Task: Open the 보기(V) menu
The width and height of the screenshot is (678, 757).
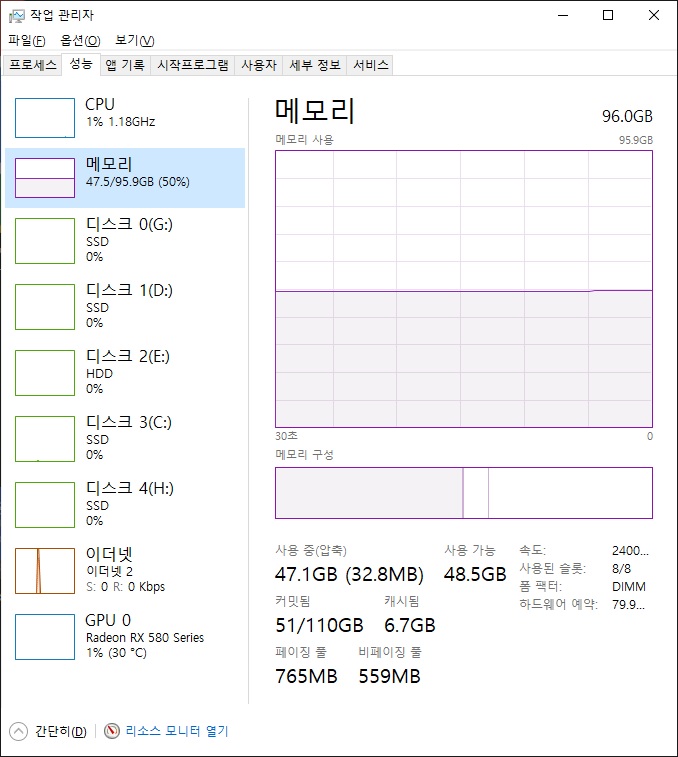Action: [135, 41]
